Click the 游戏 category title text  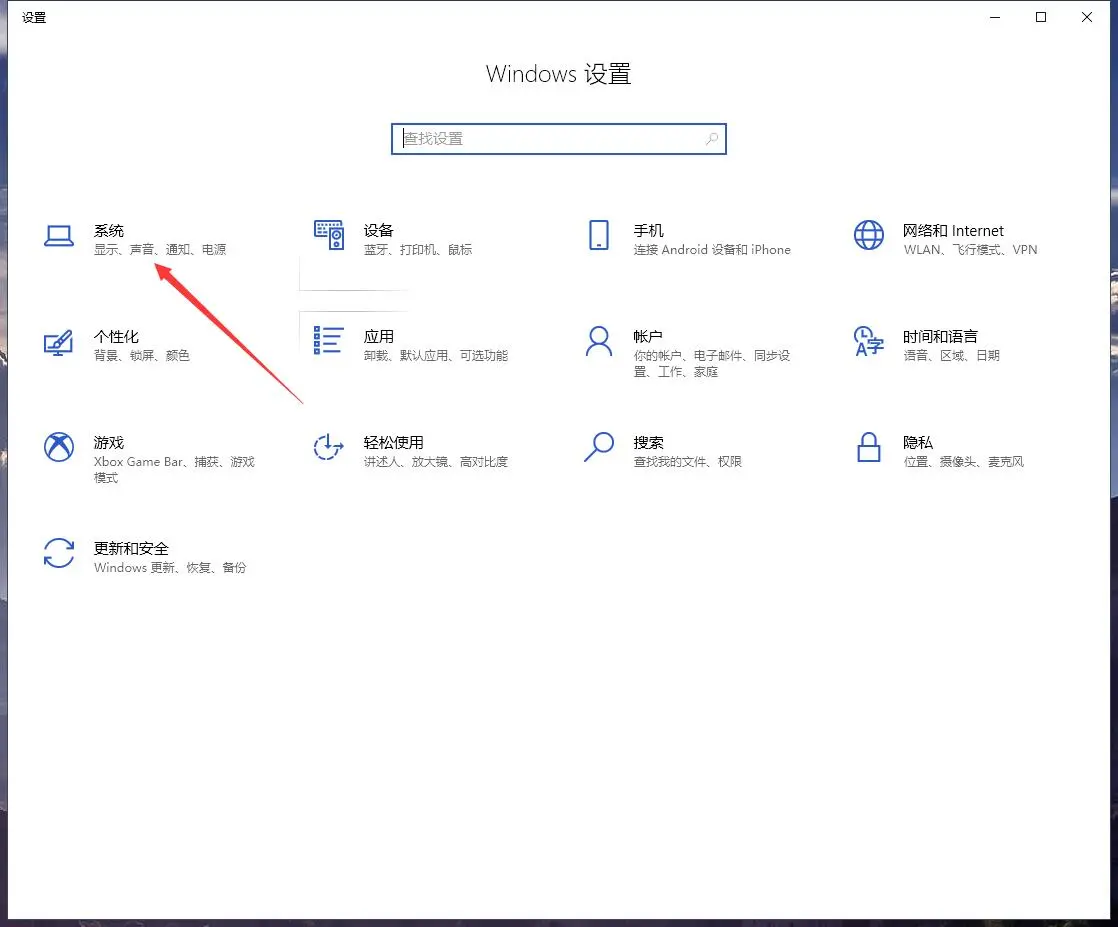(x=109, y=442)
